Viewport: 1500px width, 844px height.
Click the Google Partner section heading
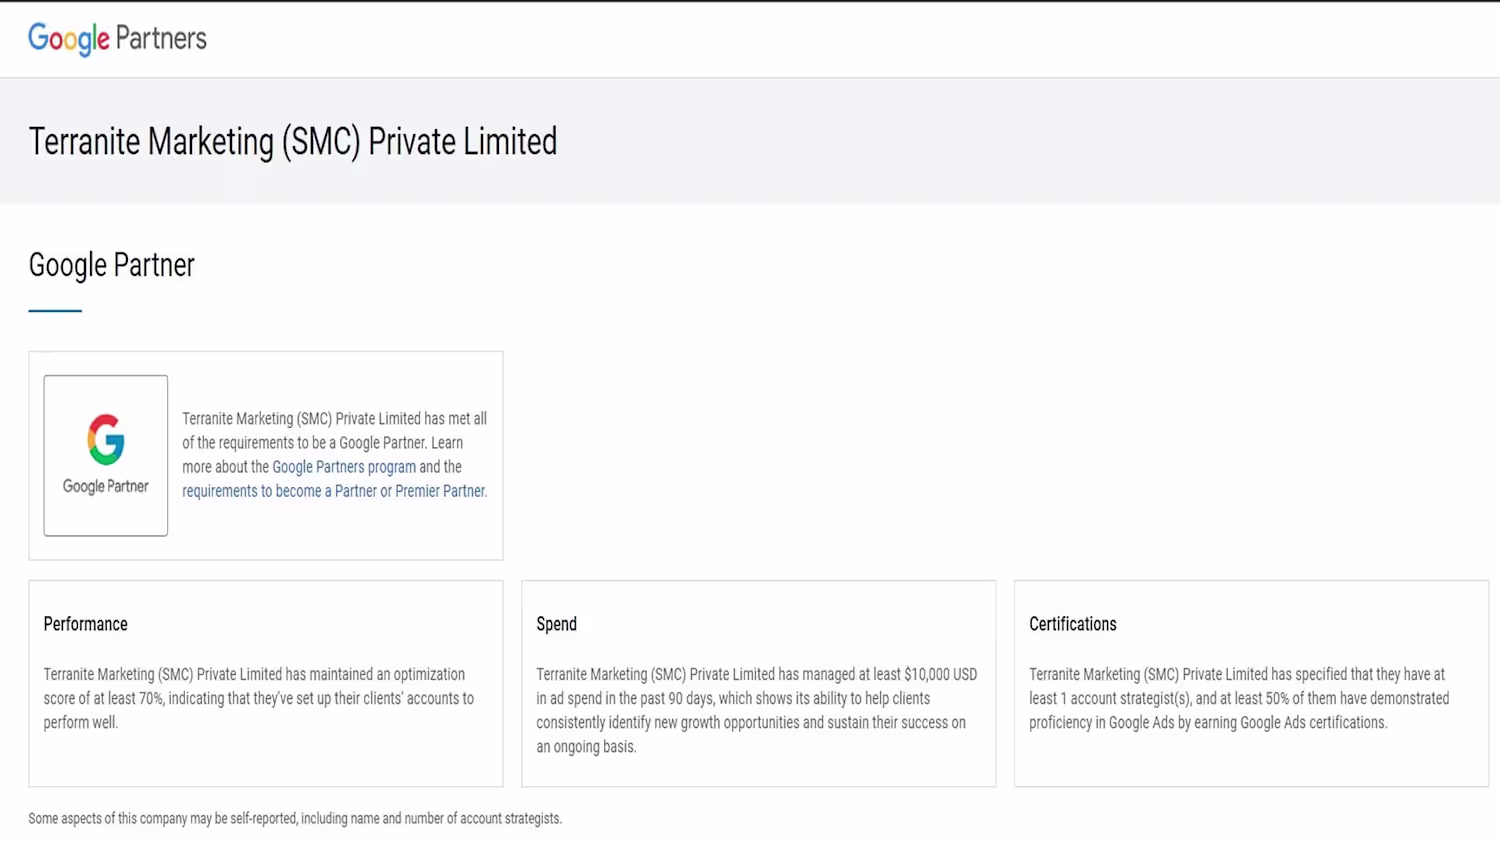point(111,265)
